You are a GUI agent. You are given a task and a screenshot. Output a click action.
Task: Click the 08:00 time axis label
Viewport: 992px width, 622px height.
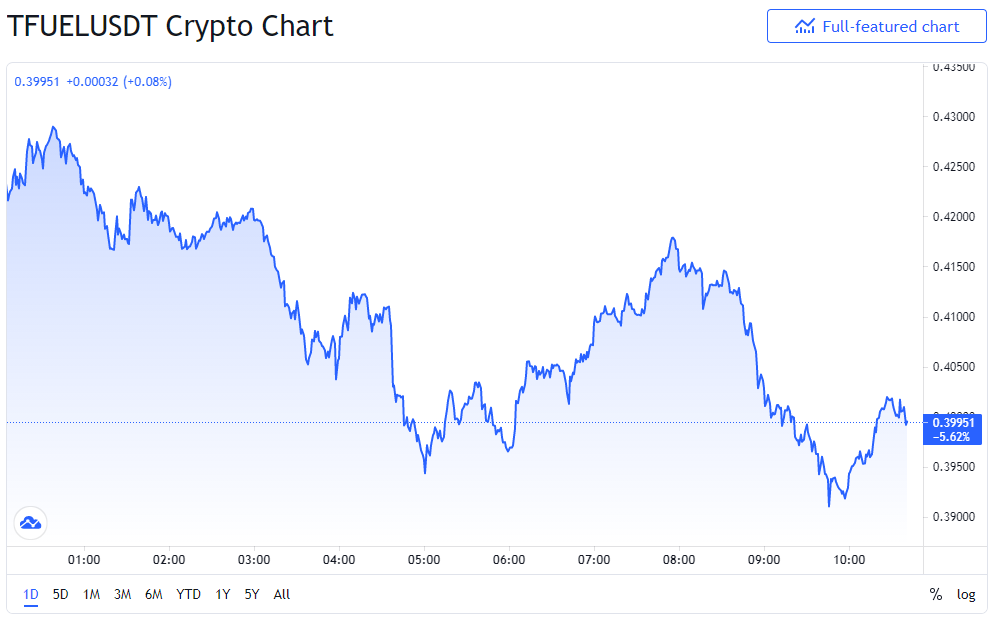[679, 559]
